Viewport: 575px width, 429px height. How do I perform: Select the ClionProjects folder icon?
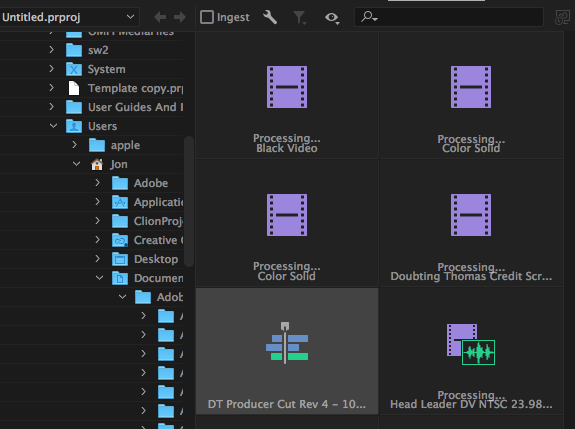click(120, 221)
